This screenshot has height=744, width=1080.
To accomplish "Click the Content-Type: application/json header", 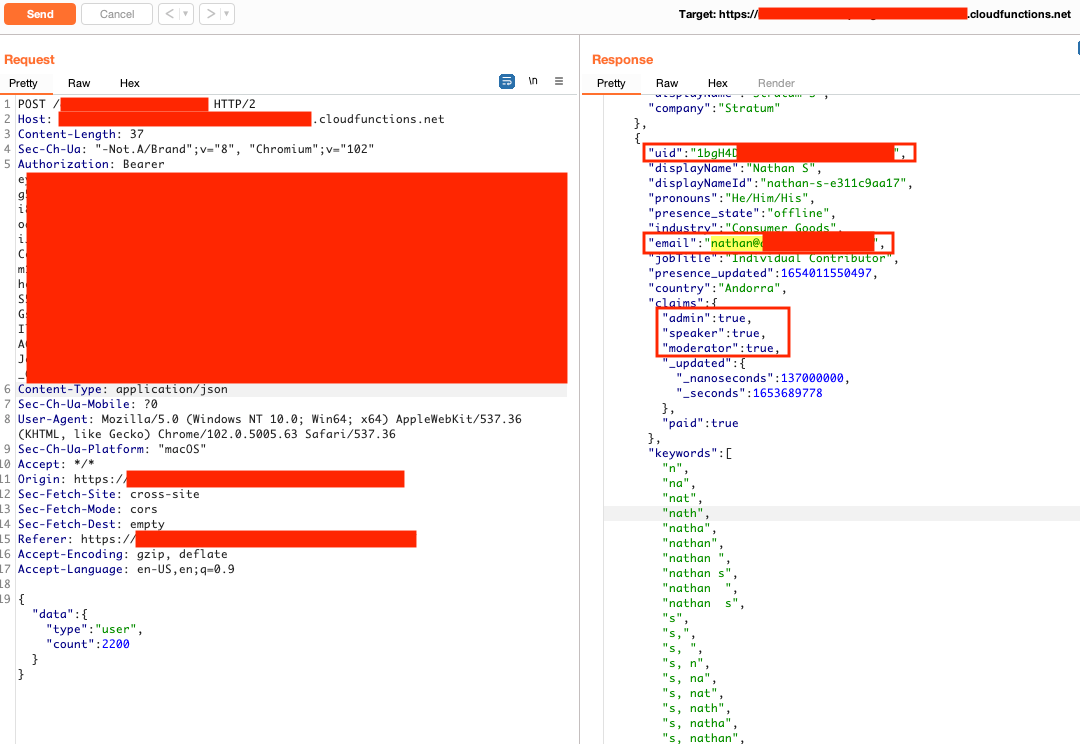I will 123,389.
